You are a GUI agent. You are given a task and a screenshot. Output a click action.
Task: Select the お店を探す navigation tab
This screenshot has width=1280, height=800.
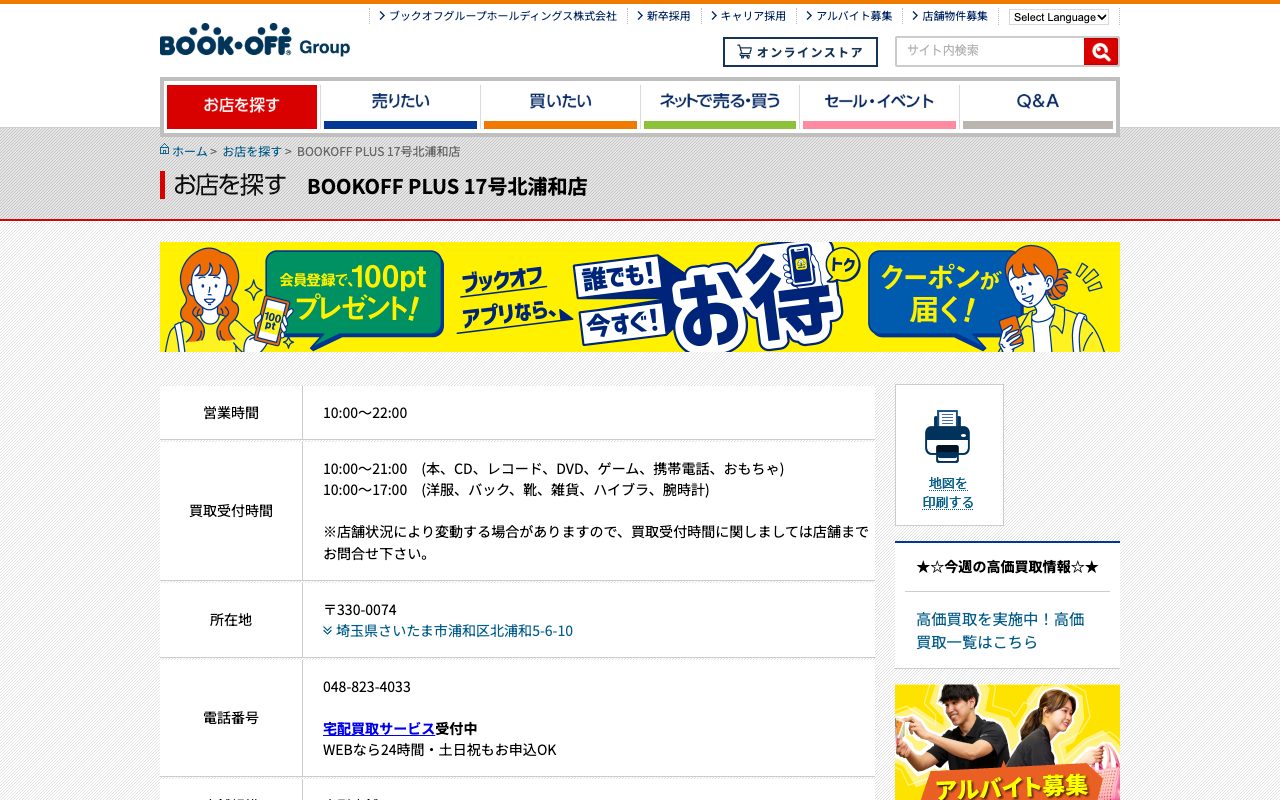242,106
